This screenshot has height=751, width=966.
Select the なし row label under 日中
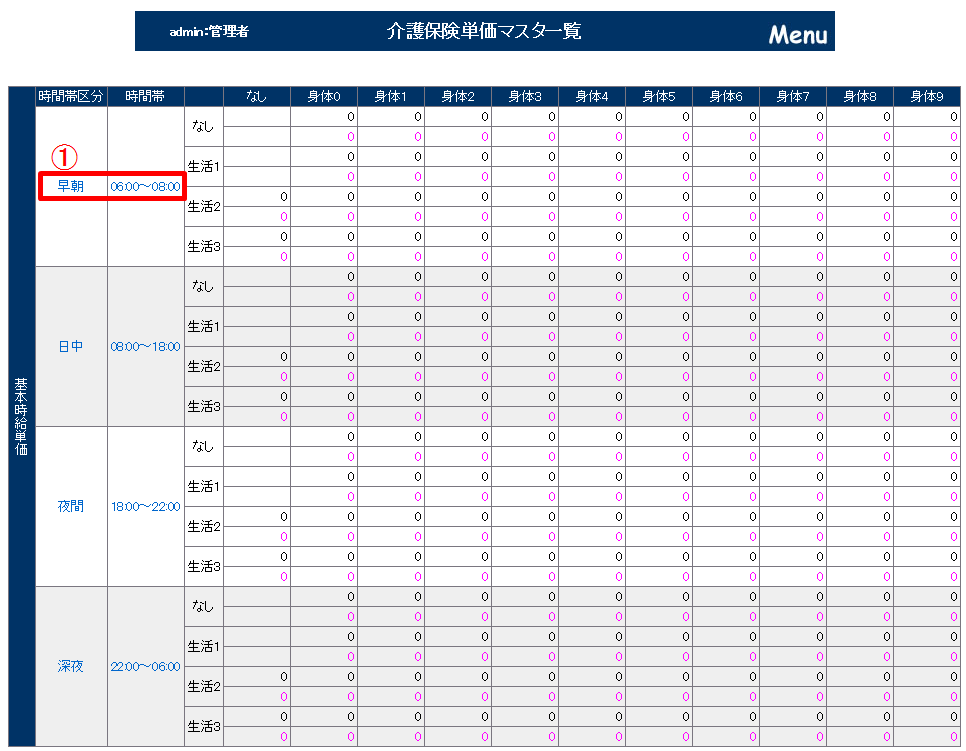coord(203,286)
